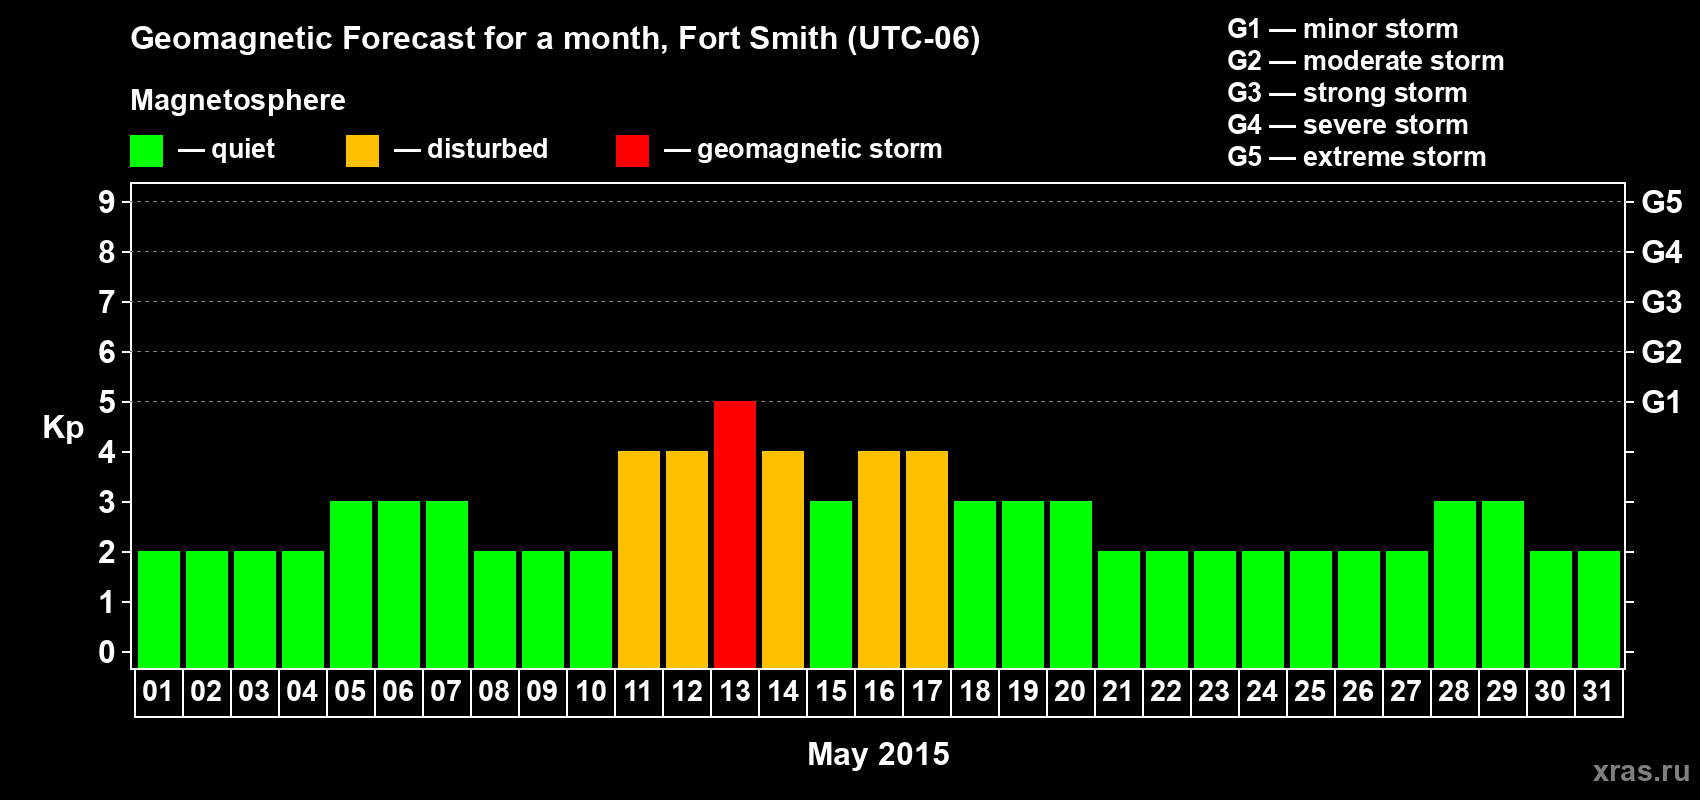Viewport: 1700px width, 800px height.
Task: Click the G1 label on right axis
Action: pyautogui.click(x=1661, y=402)
